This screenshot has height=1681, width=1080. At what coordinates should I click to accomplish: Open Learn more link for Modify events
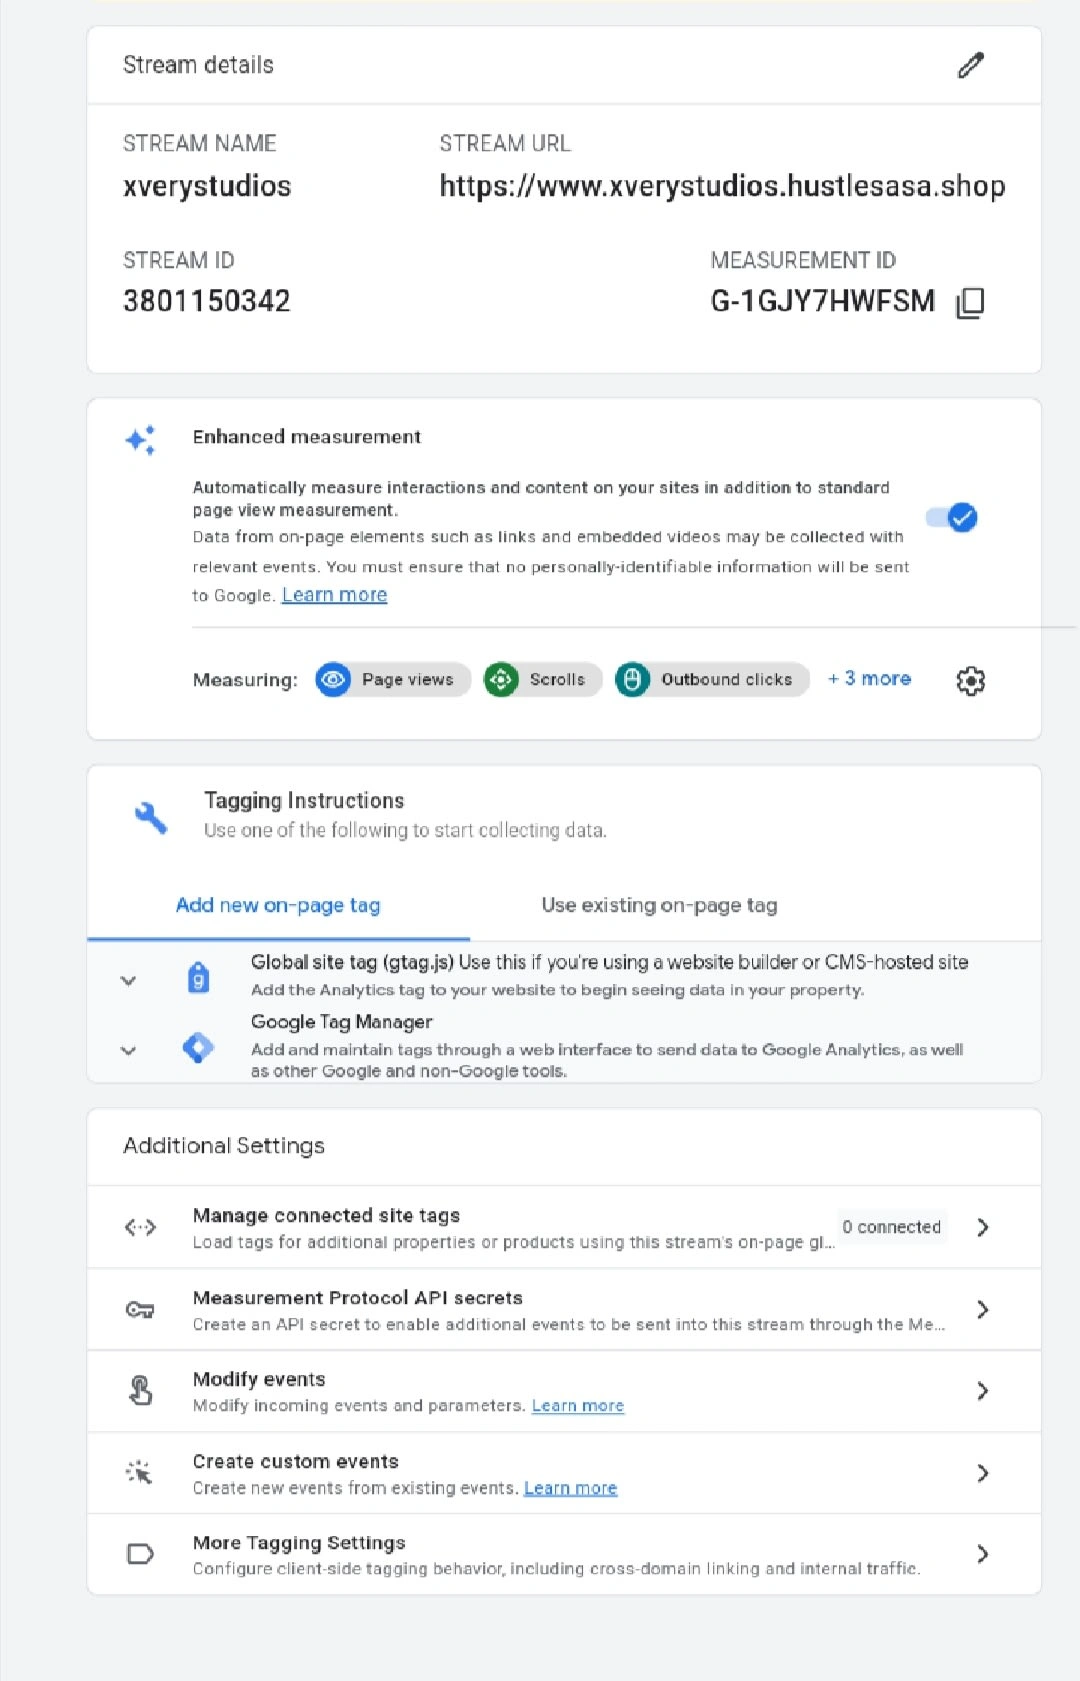pos(578,1406)
